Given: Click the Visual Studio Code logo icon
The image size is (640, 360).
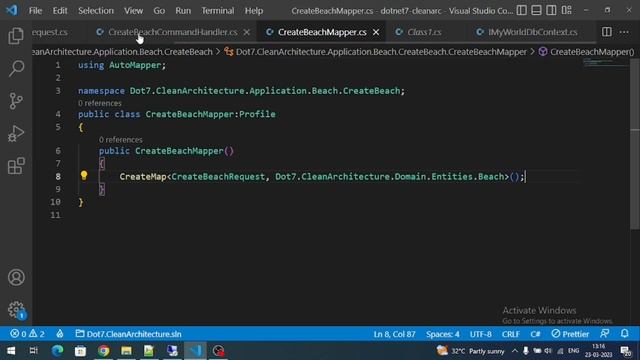Looking at the screenshot, I should pyautogui.click(x=12, y=10).
